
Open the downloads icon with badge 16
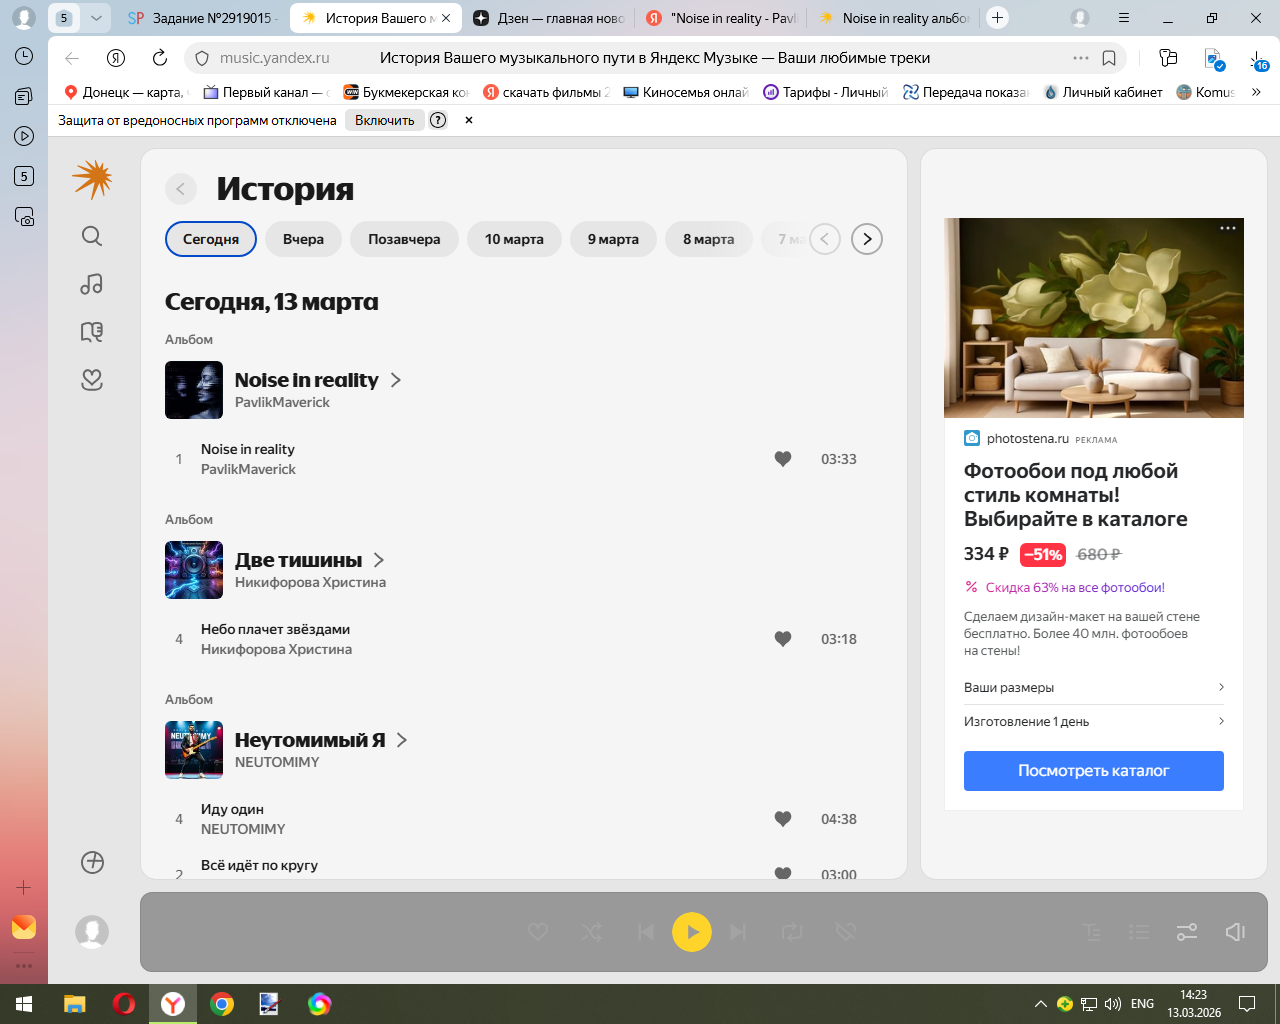click(1258, 60)
